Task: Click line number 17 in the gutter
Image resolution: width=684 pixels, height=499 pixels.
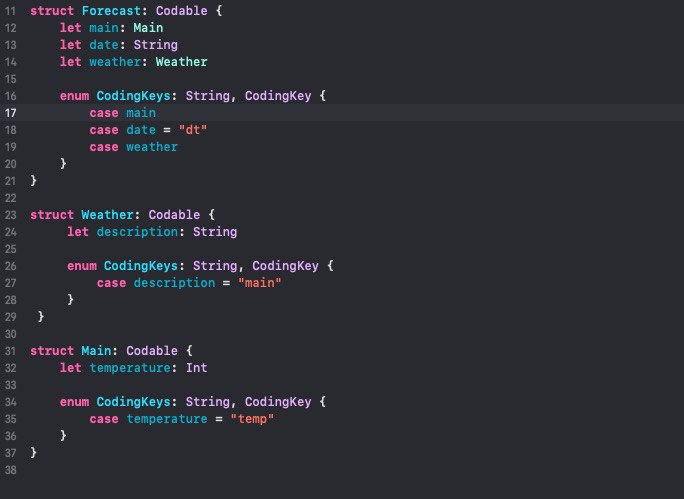Action: (10, 113)
